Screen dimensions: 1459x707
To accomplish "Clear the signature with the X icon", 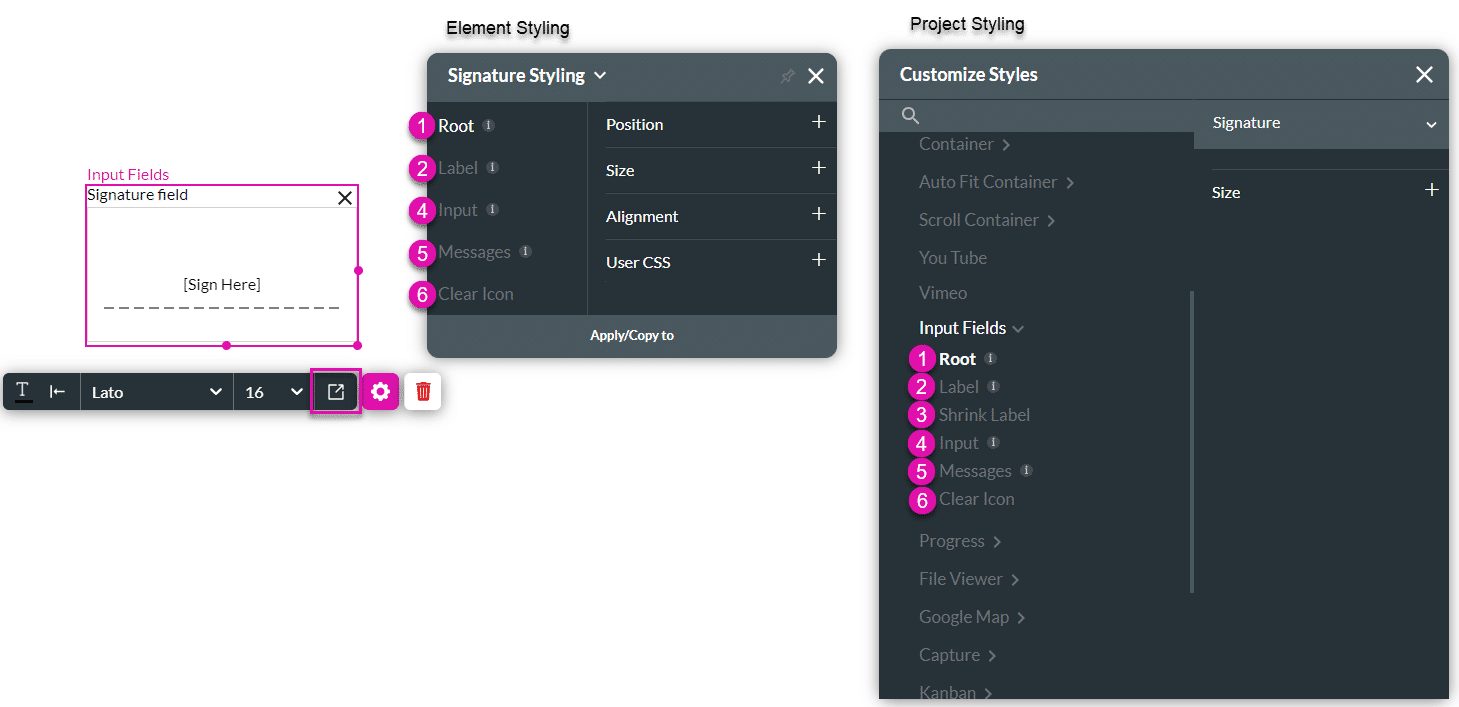I will (x=345, y=198).
